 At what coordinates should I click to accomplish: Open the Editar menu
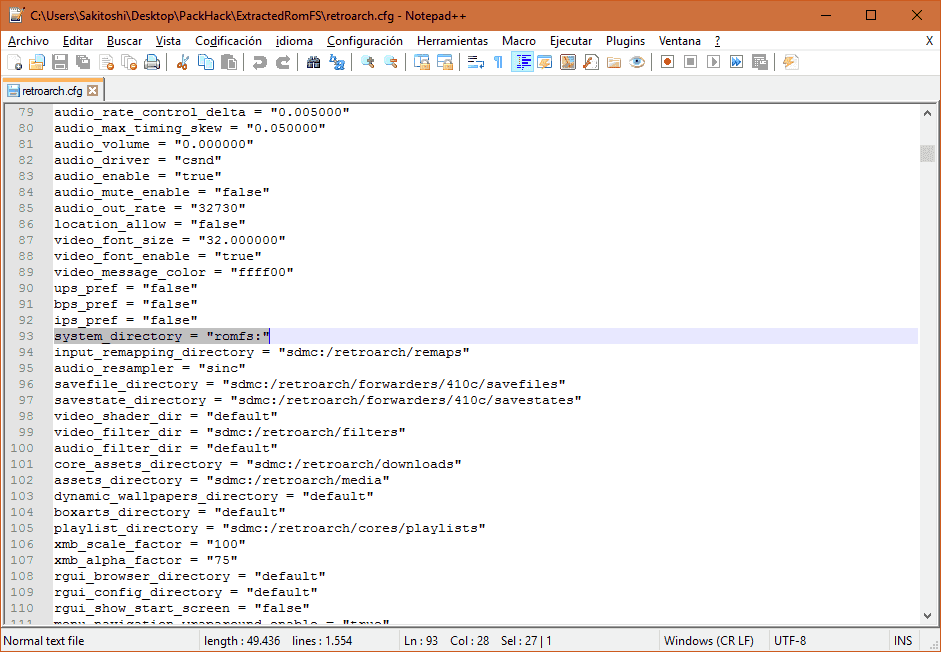coord(78,41)
